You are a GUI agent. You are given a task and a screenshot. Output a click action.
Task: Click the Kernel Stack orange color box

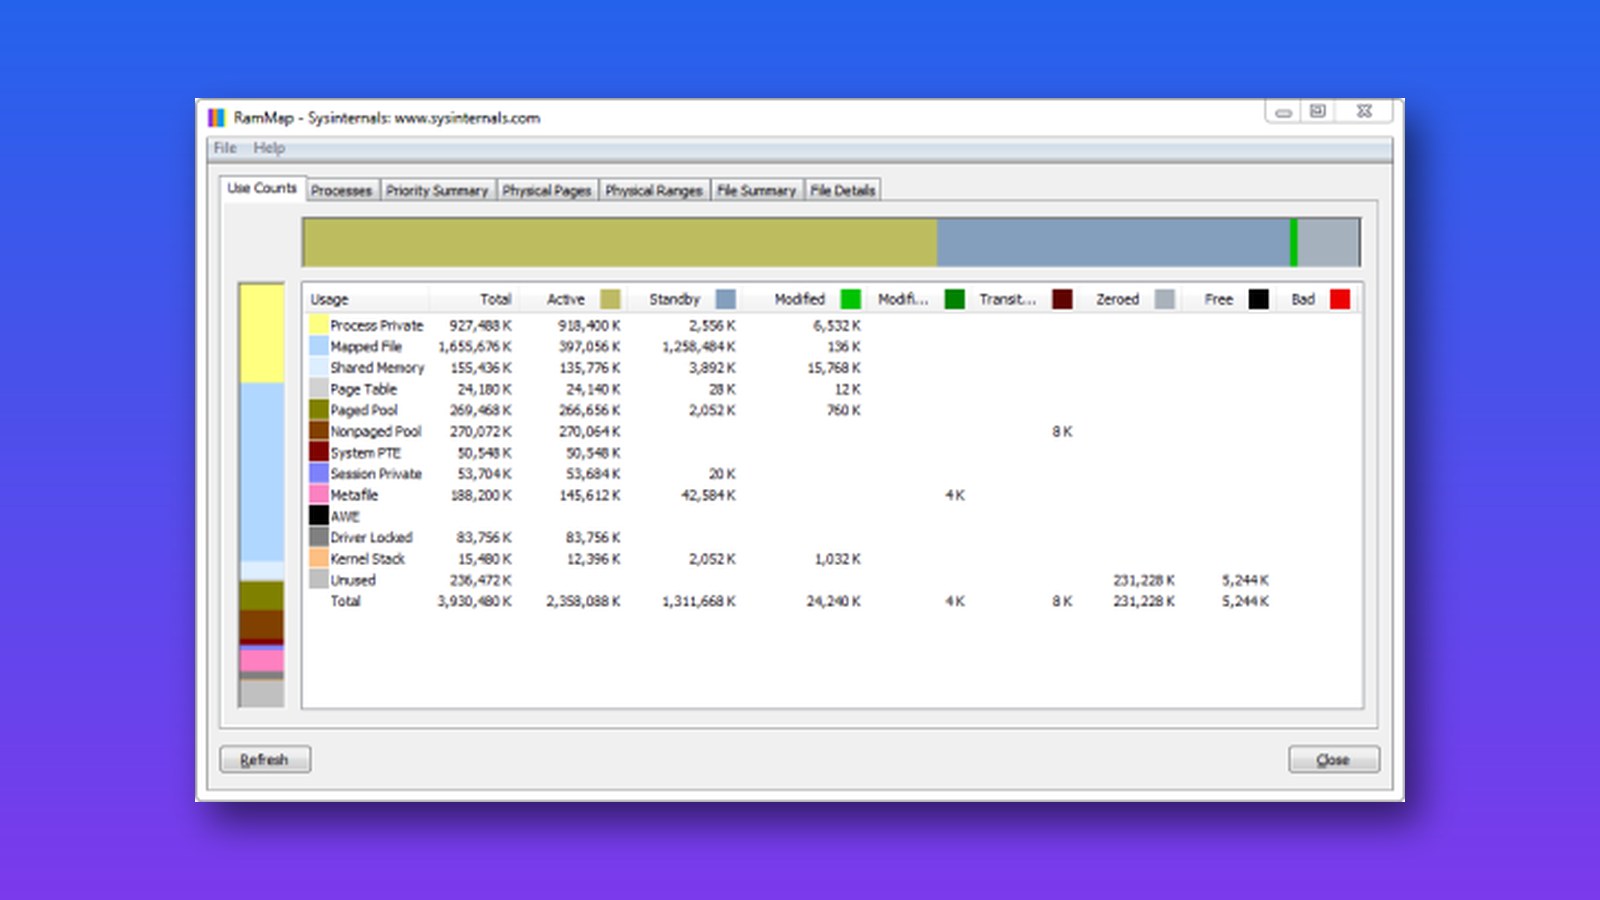[319, 558]
